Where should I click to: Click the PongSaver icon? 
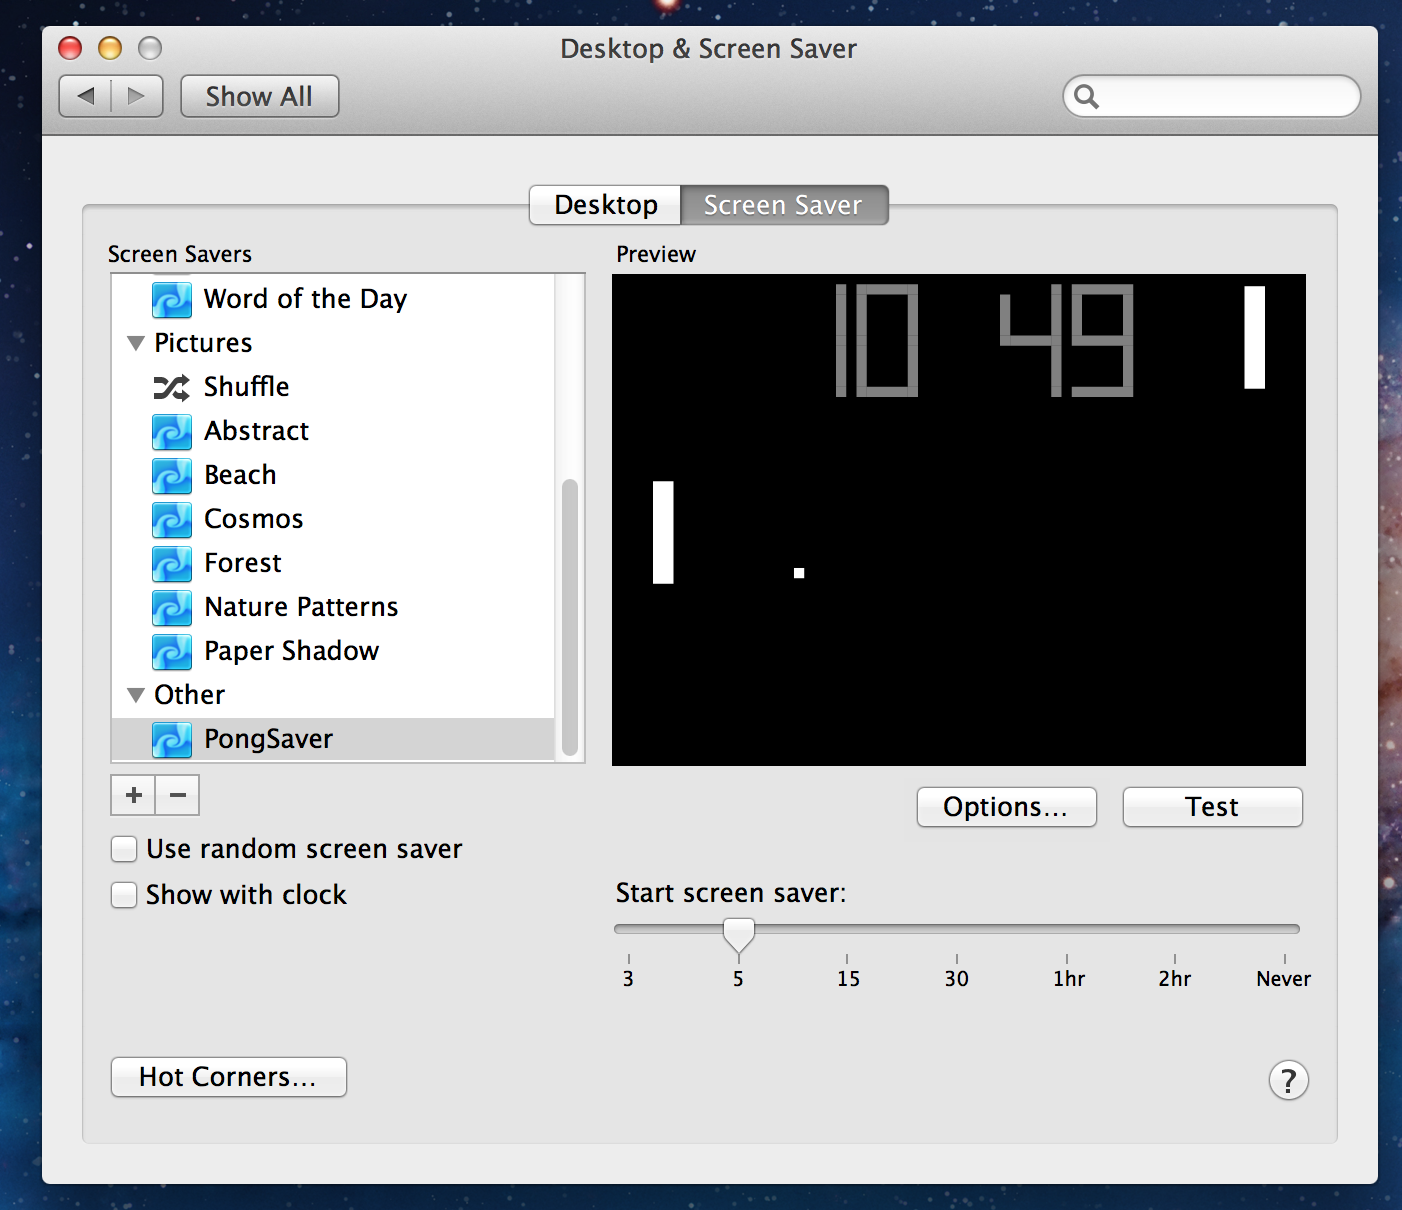(172, 739)
